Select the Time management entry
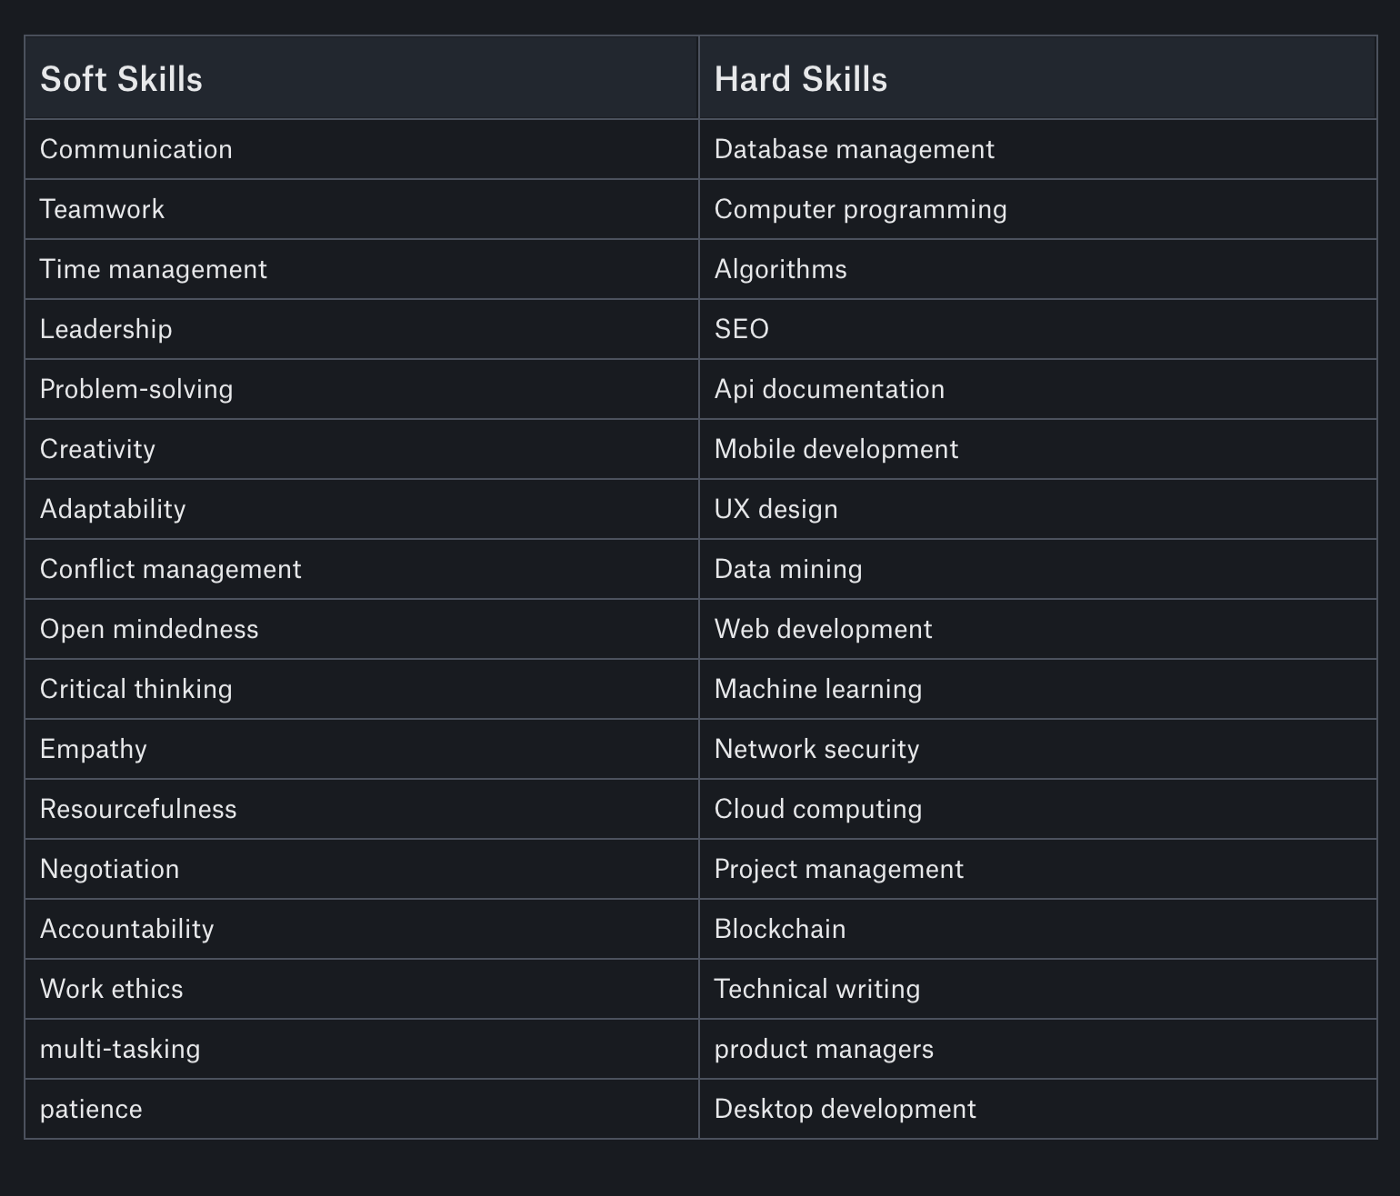 tap(153, 269)
